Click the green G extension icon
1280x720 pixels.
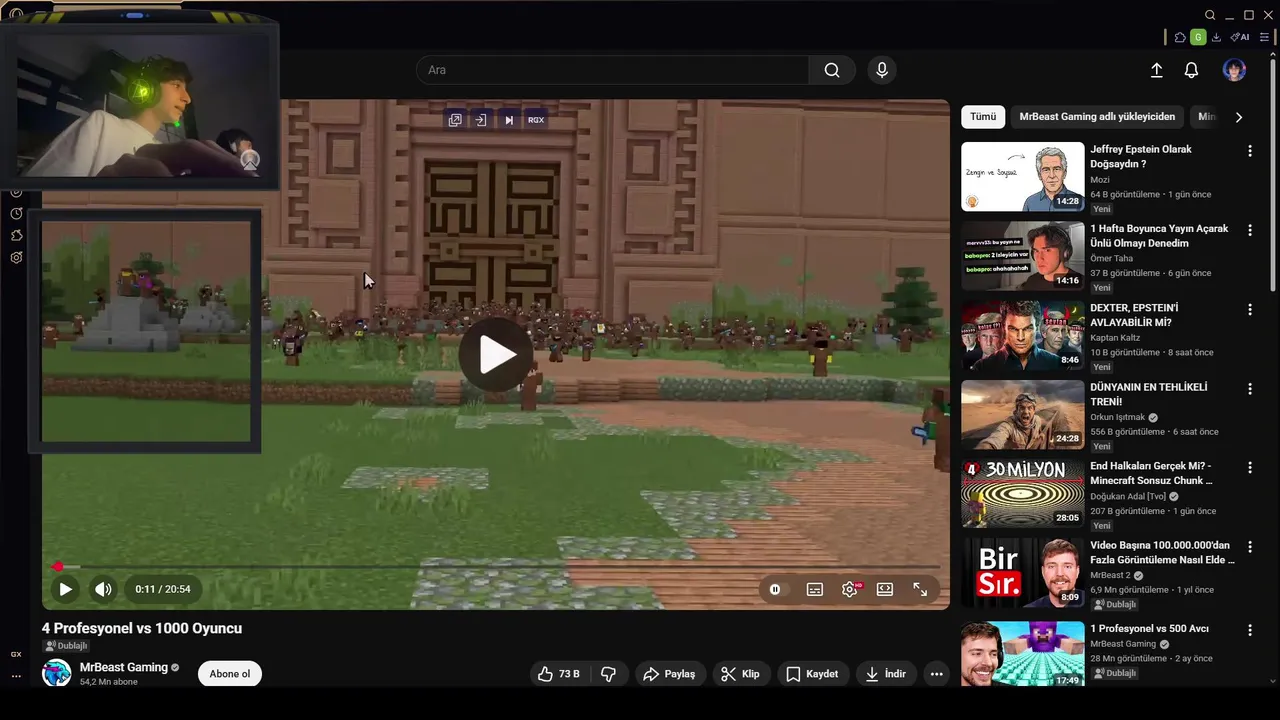click(1198, 37)
